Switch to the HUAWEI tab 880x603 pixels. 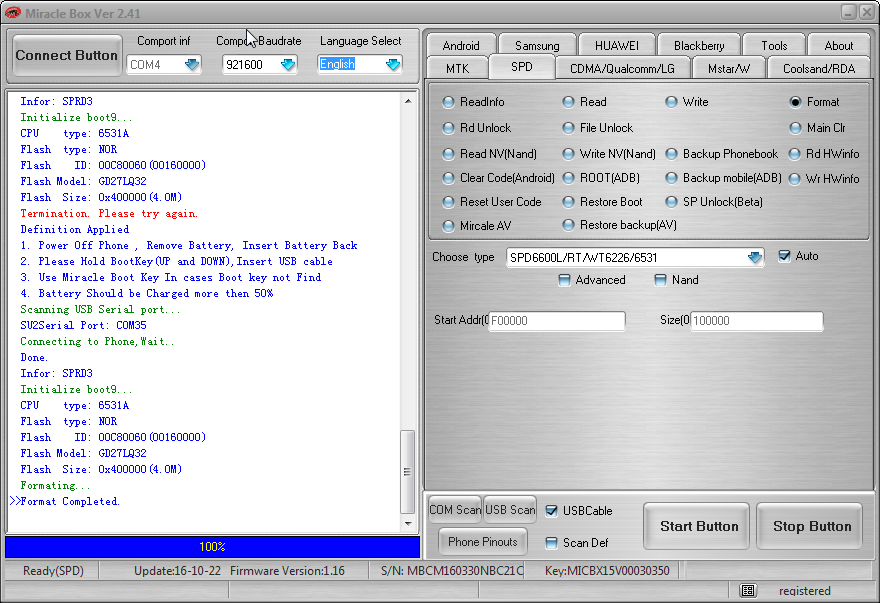[616, 45]
